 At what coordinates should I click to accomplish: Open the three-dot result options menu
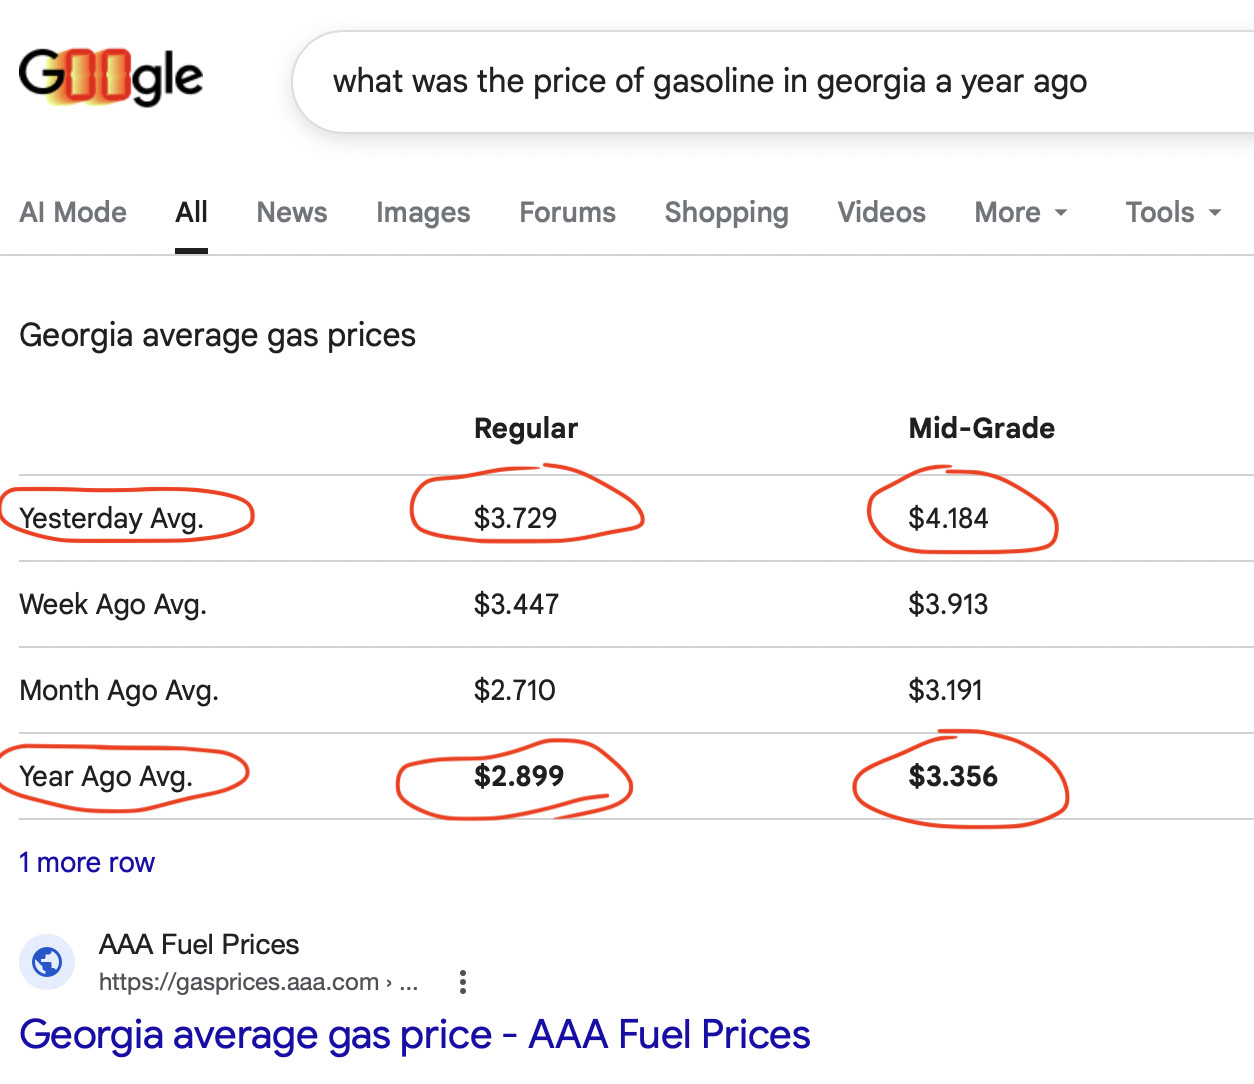pyautogui.click(x=462, y=982)
